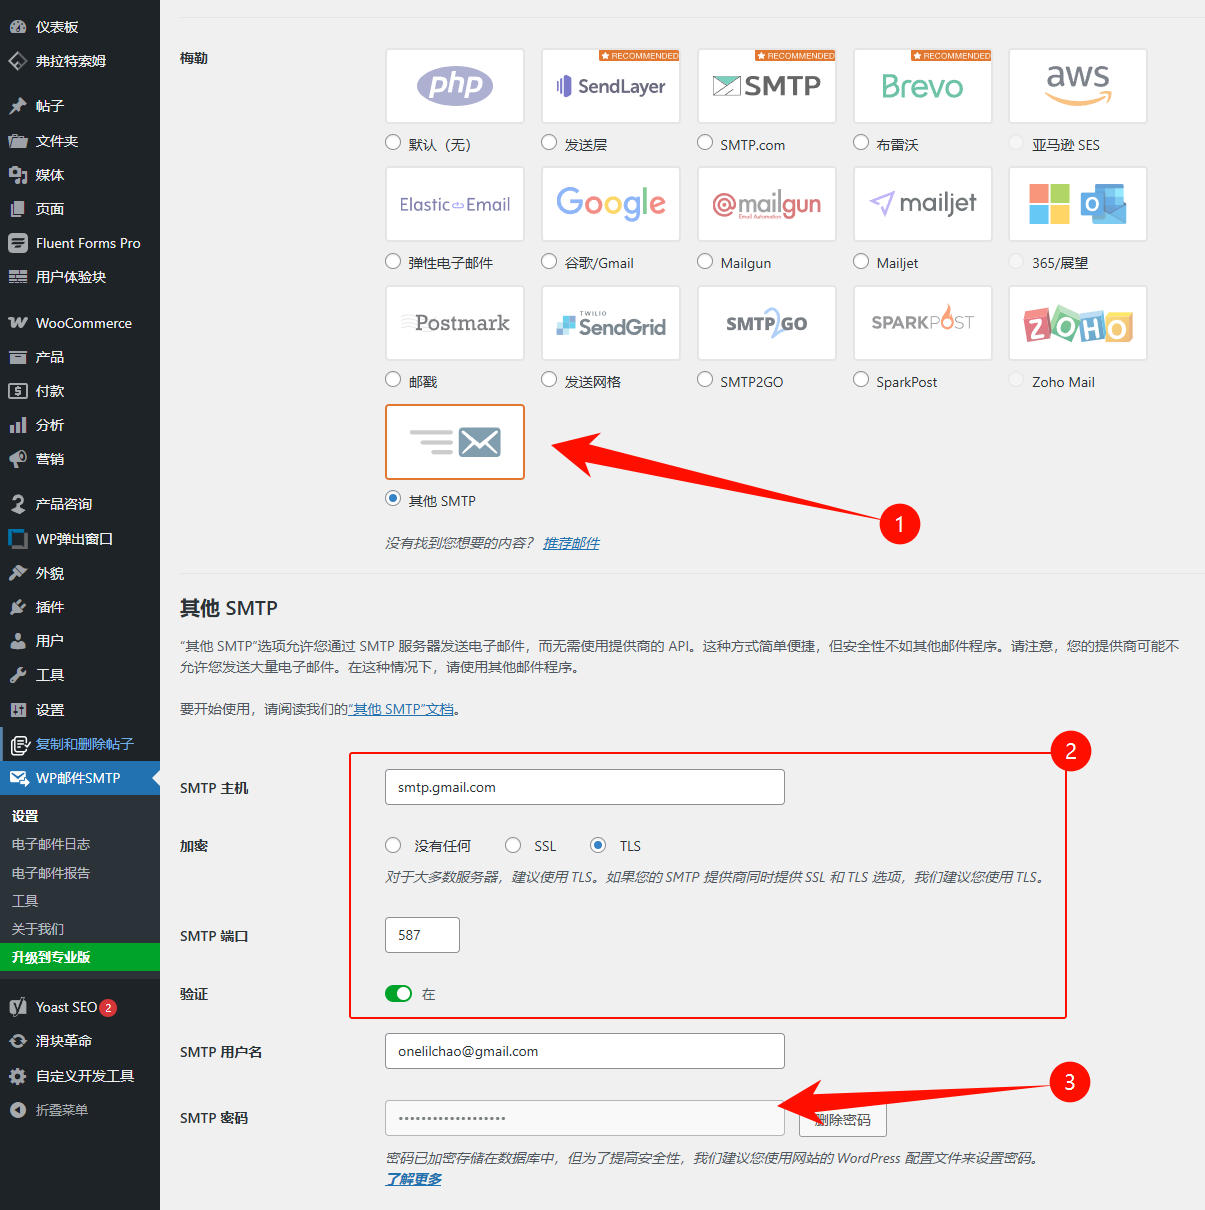
Task: Pick the Brevo mailer logo
Action: pos(922,86)
